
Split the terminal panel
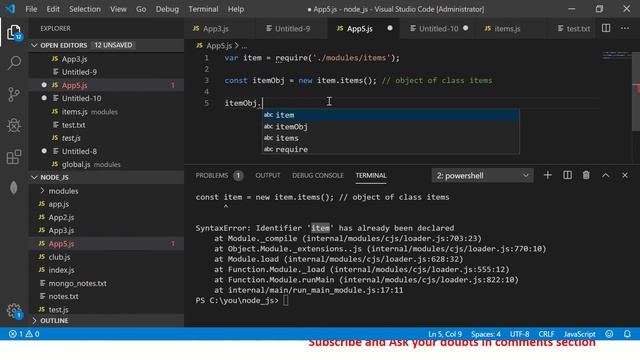[x=567, y=175]
